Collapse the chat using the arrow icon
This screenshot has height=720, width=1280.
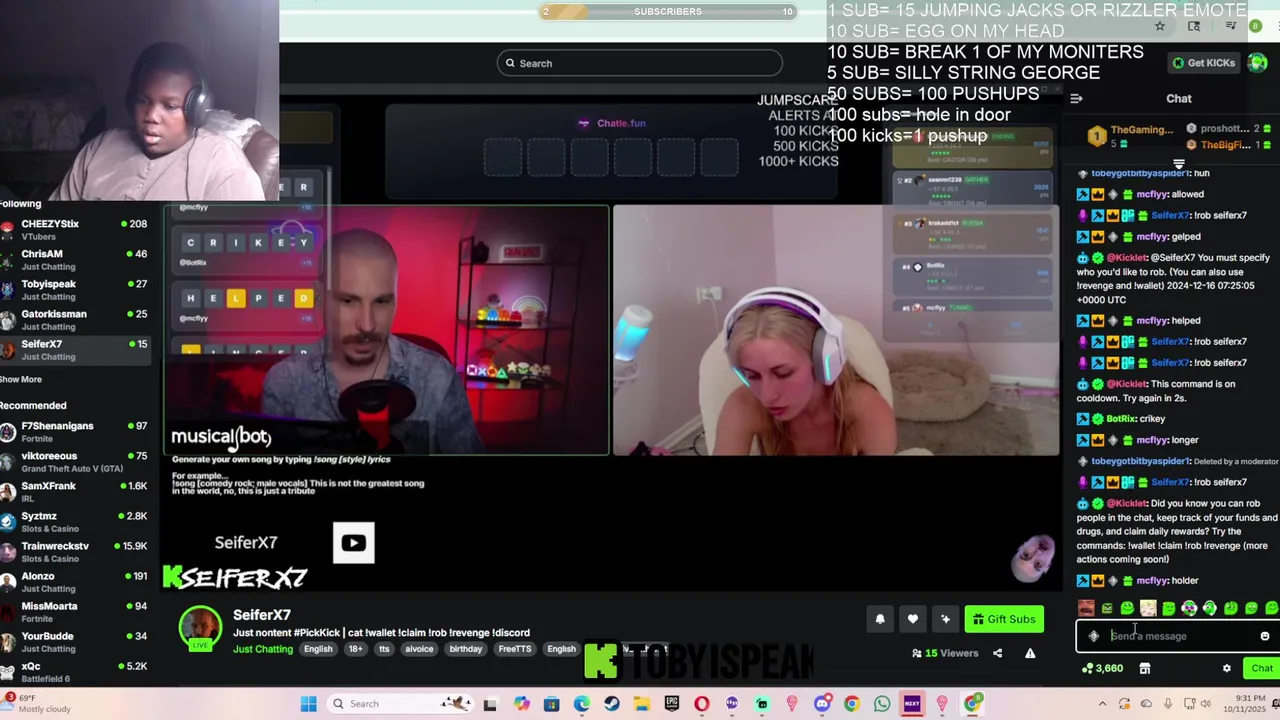[x=1076, y=98]
